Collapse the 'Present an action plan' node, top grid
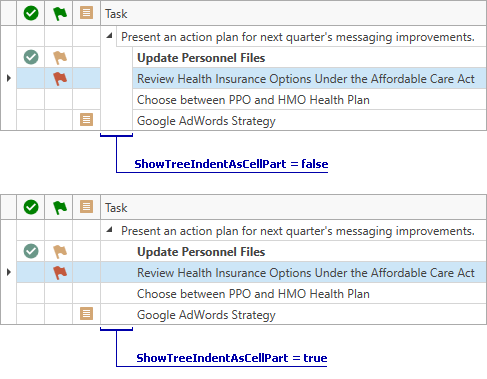The image size is (487, 379). [x=109, y=36]
